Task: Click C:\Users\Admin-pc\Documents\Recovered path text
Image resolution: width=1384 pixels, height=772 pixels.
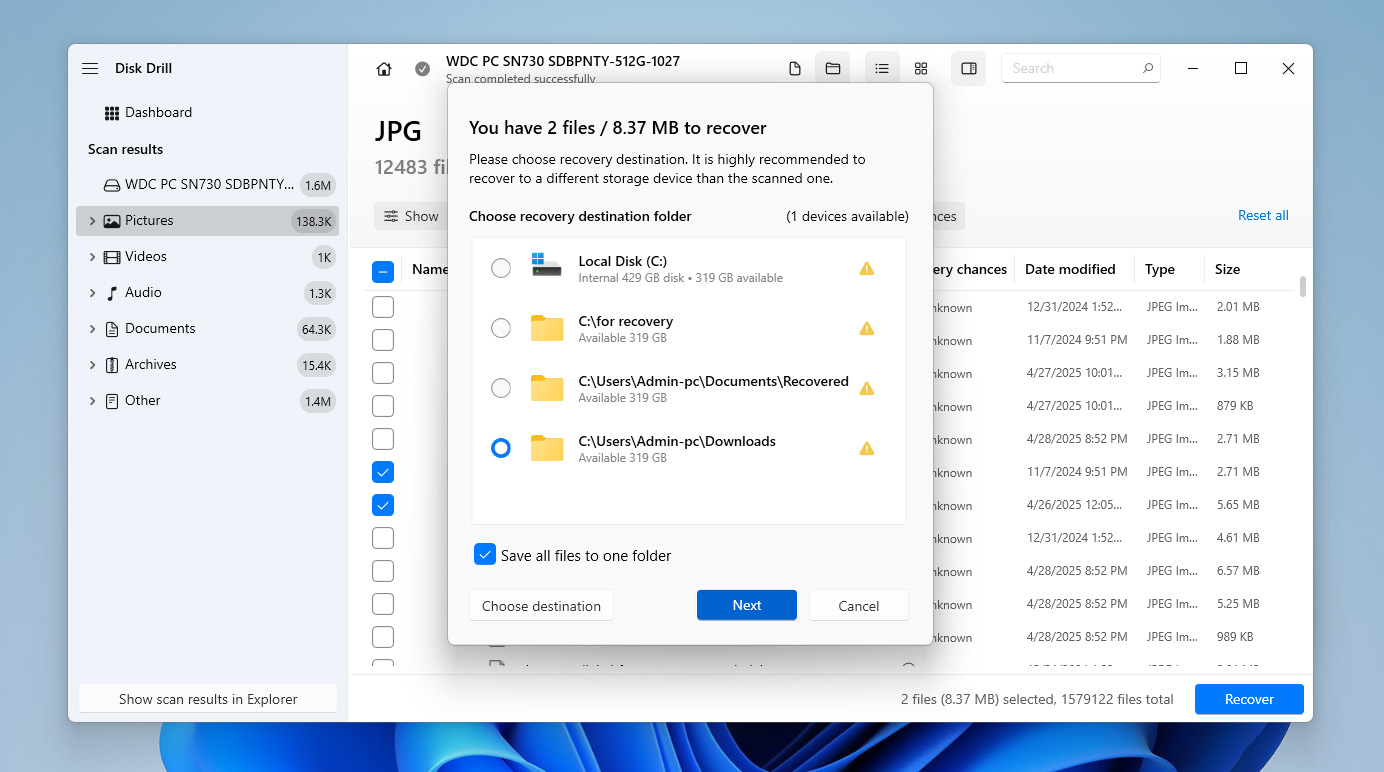Action: coord(713,381)
